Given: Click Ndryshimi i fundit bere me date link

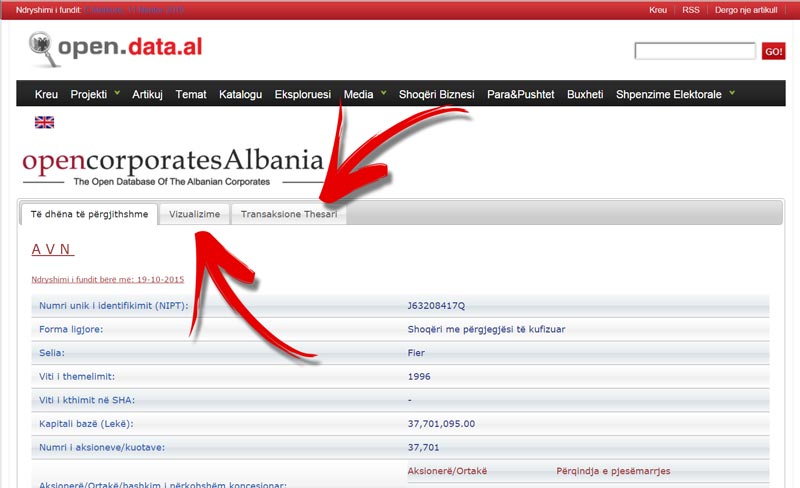Looking at the screenshot, I should pos(108,279).
